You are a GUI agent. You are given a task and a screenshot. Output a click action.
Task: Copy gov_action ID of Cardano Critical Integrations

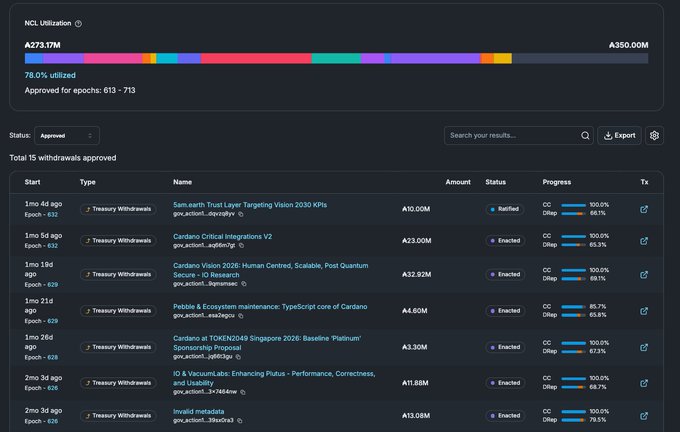click(242, 245)
